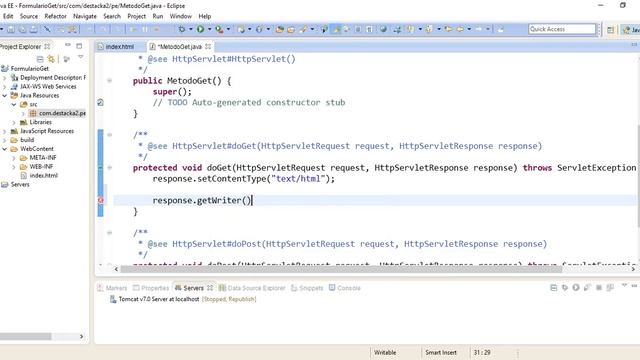Image resolution: width=640 pixels, height=360 pixels.
Task: Open the Help menu
Action: [x=204, y=16]
